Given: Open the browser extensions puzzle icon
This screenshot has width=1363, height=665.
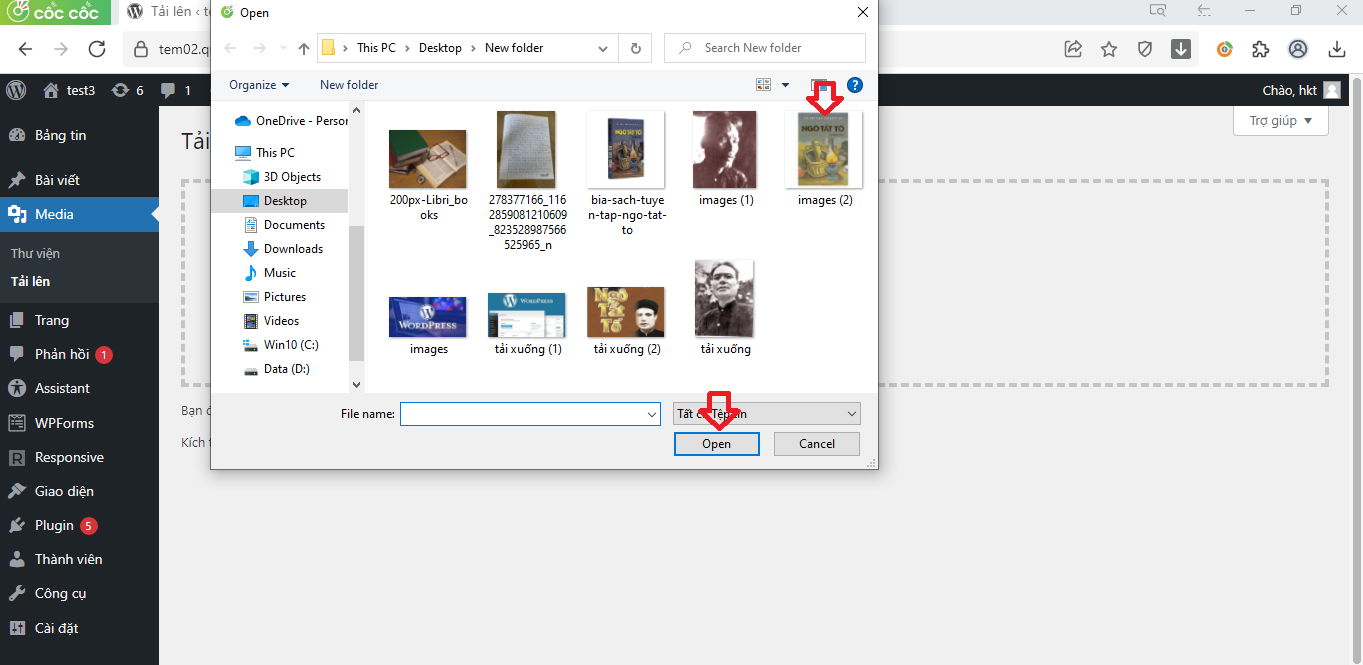Looking at the screenshot, I should [1260, 49].
